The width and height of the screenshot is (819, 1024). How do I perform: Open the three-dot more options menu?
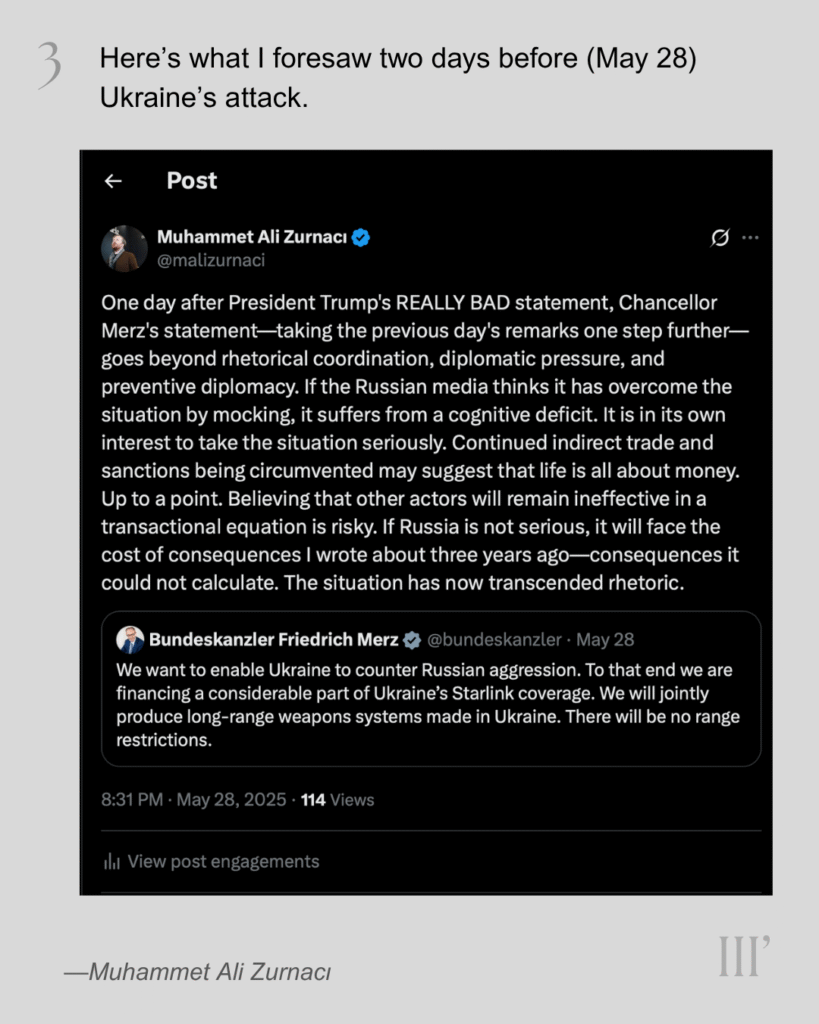750,238
